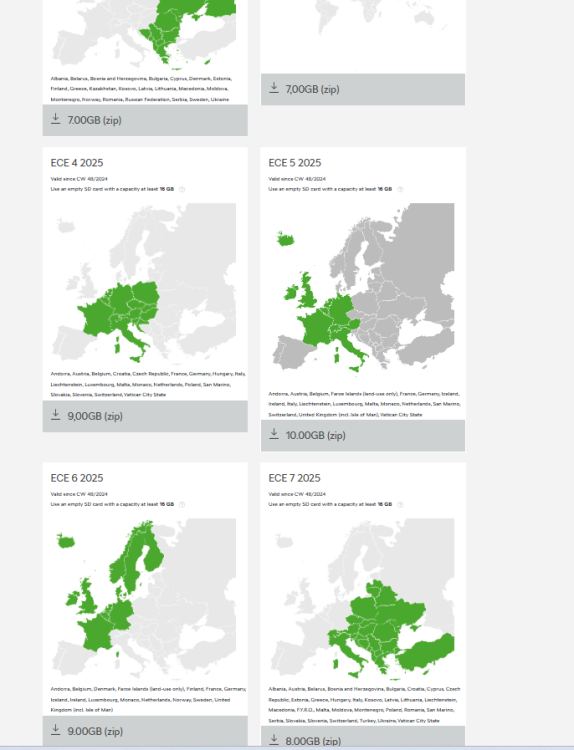Open SD card help icon in ECE 4
This screenshot has height=750, width=574.
(182, 189)
